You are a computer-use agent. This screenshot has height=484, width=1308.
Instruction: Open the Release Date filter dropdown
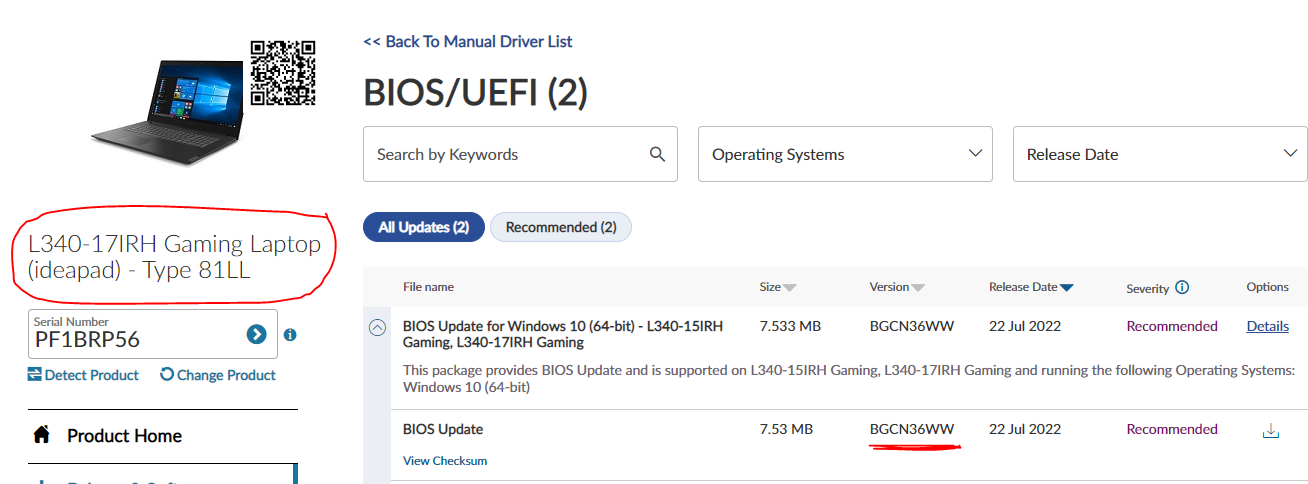point(1160,154)
